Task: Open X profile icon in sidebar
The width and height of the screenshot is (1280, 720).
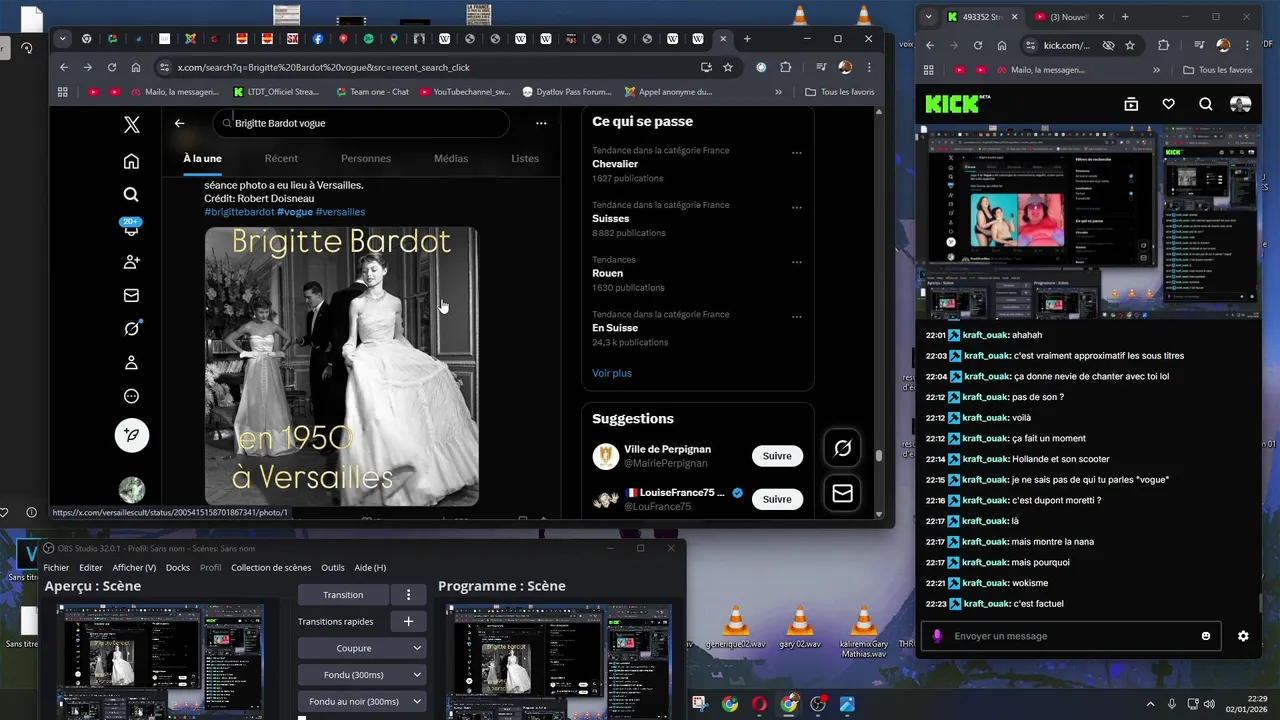Action: (x=131, y=362)
